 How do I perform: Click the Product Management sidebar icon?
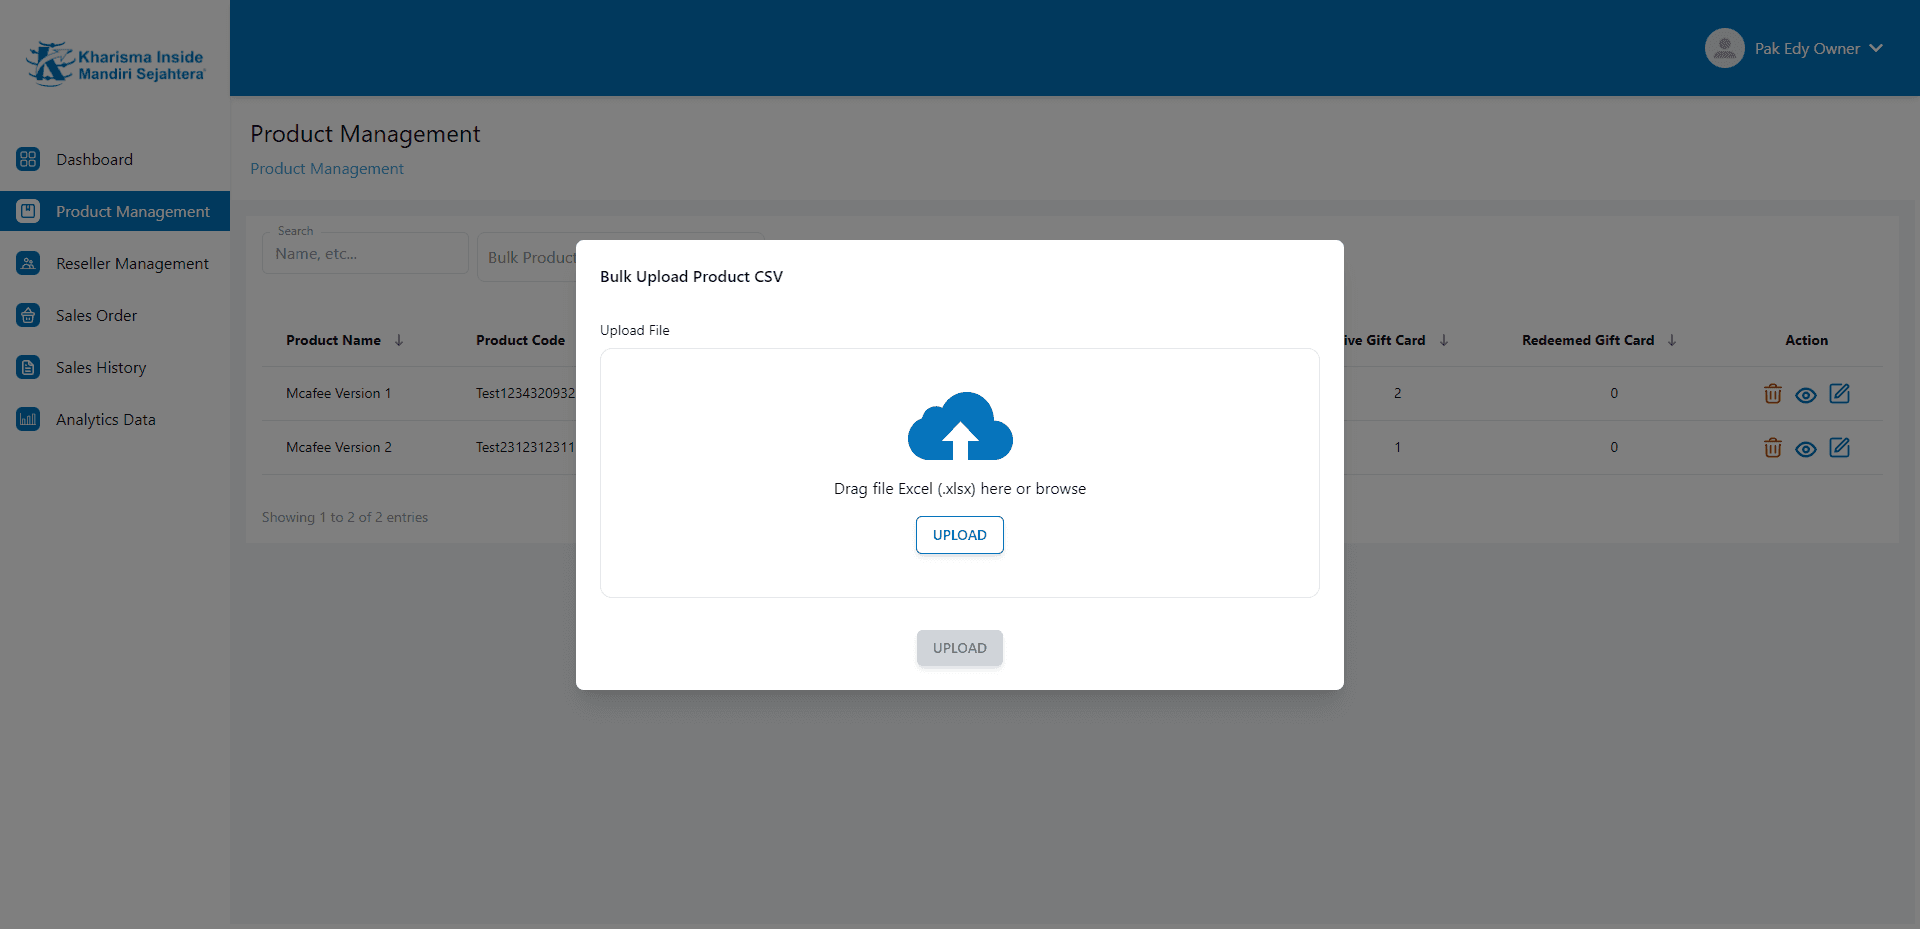point(28,211)
